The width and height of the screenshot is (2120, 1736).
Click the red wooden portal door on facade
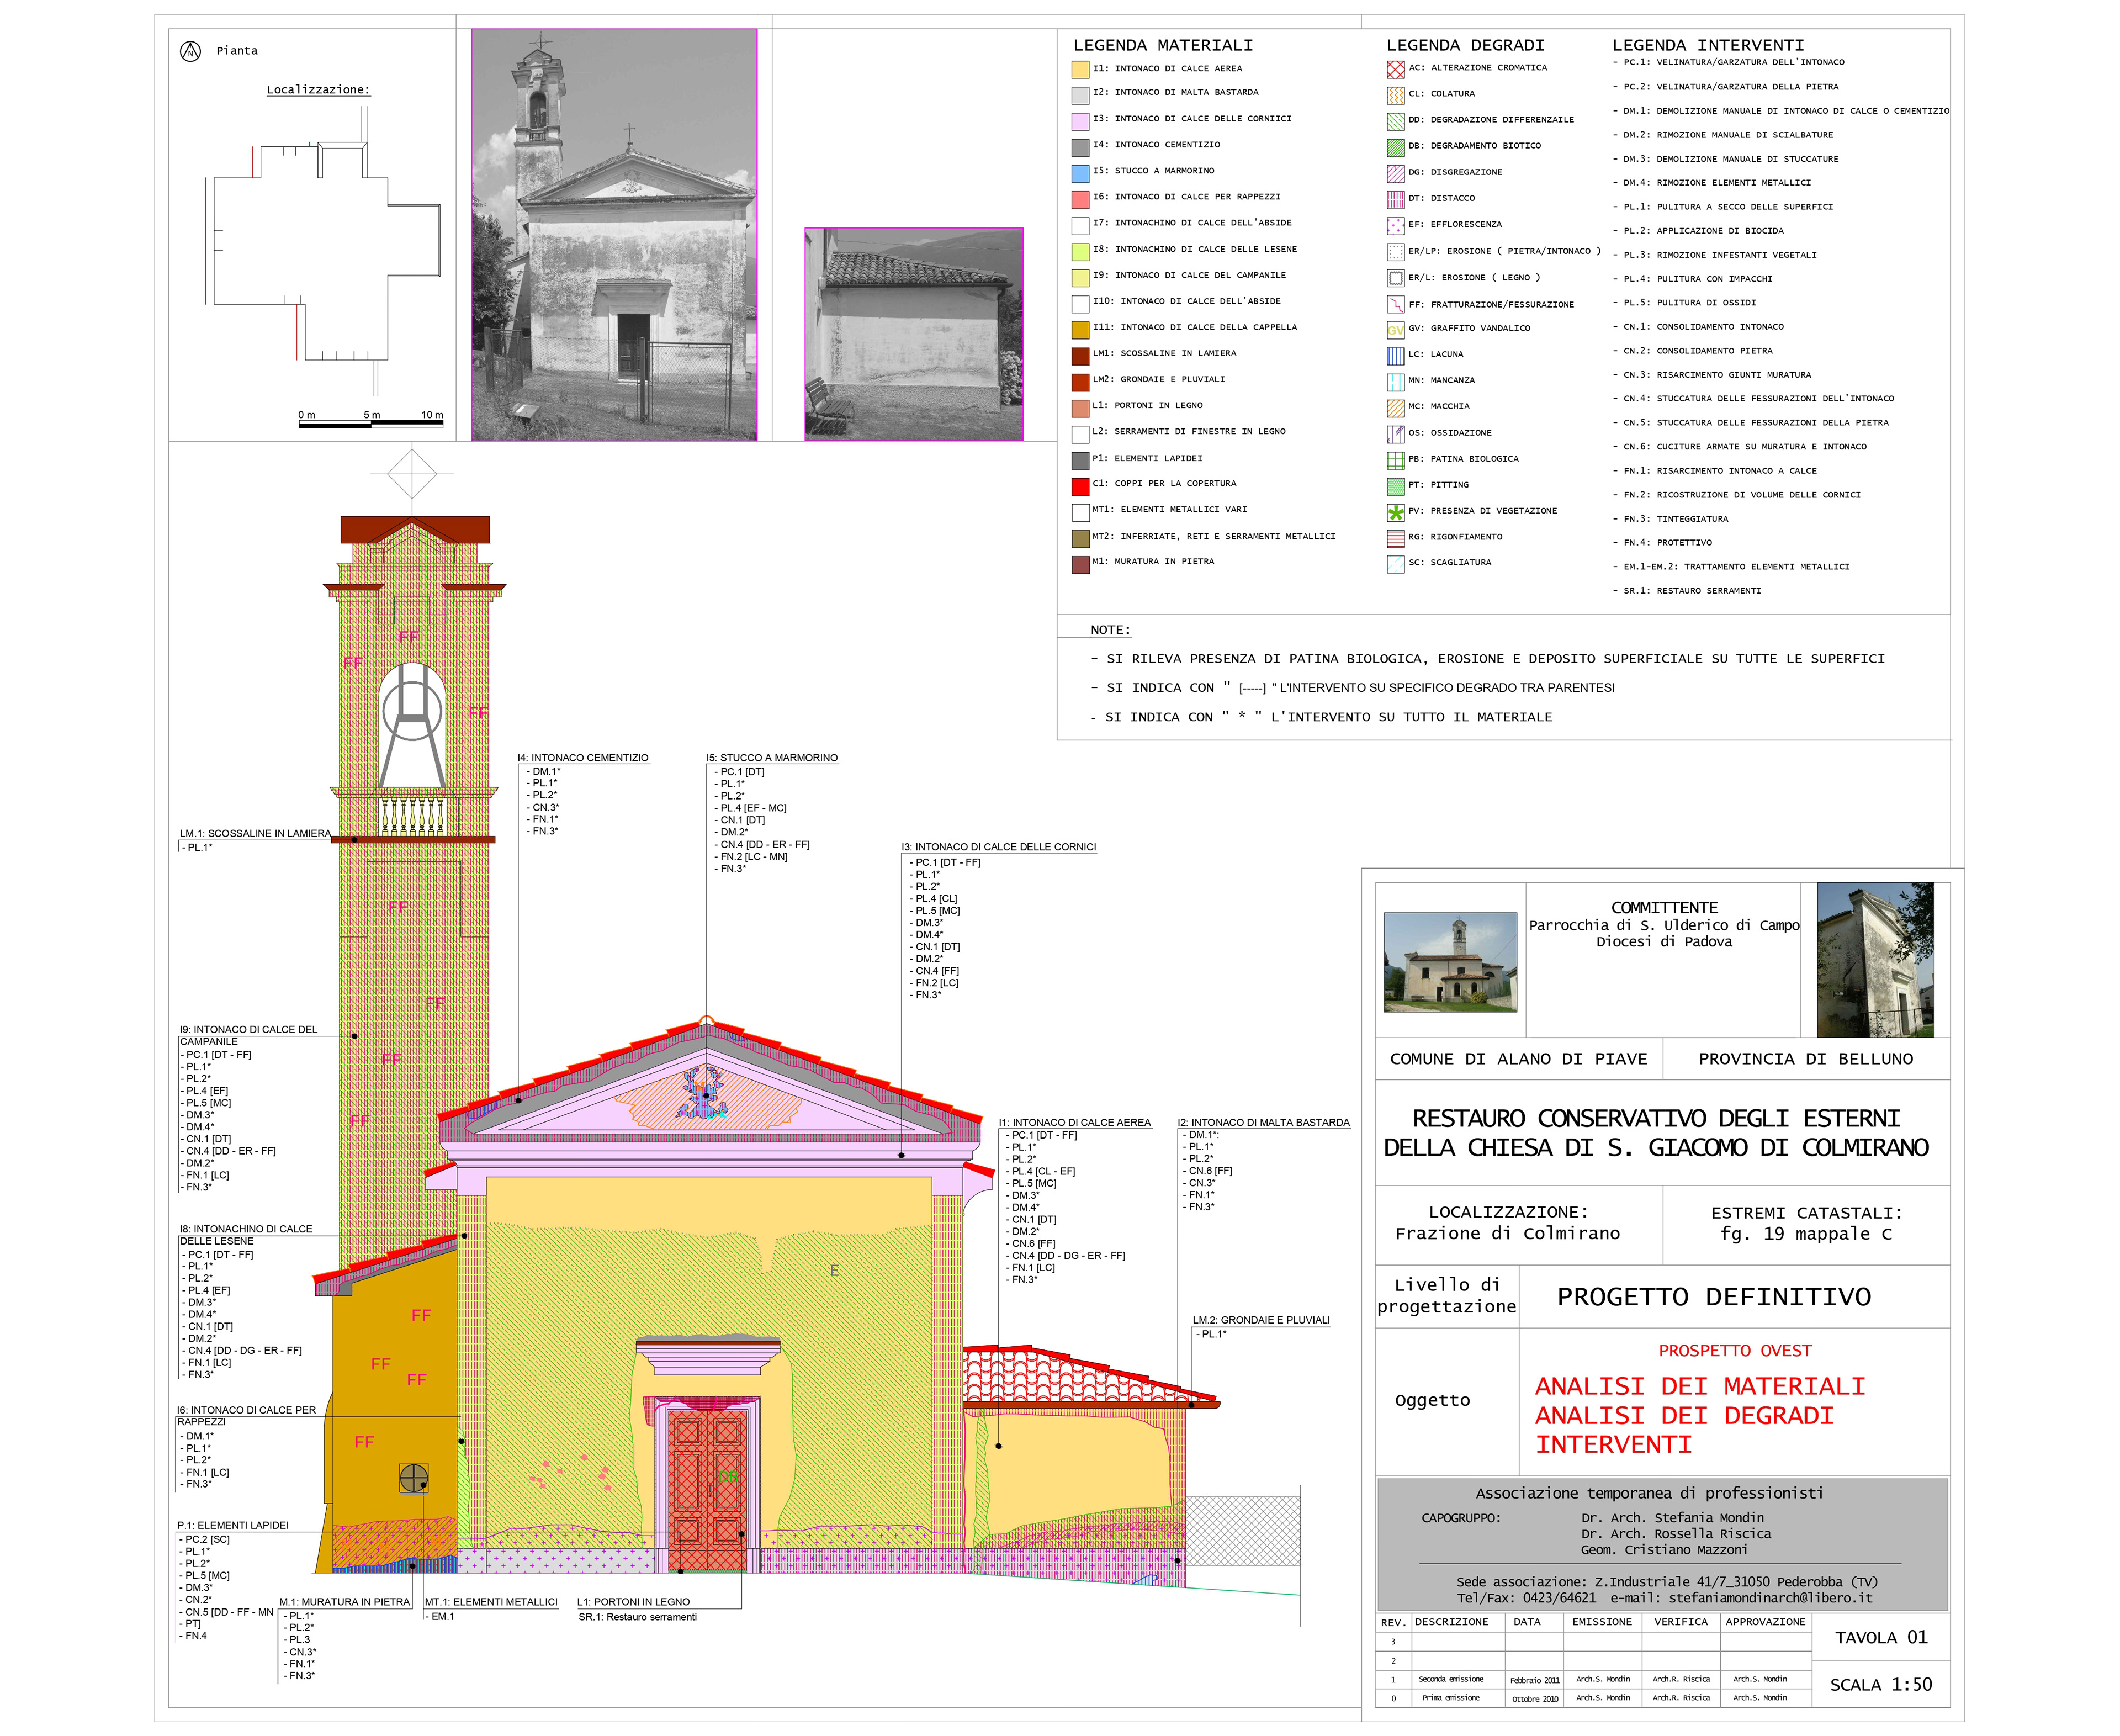(x=707, y=1489)
